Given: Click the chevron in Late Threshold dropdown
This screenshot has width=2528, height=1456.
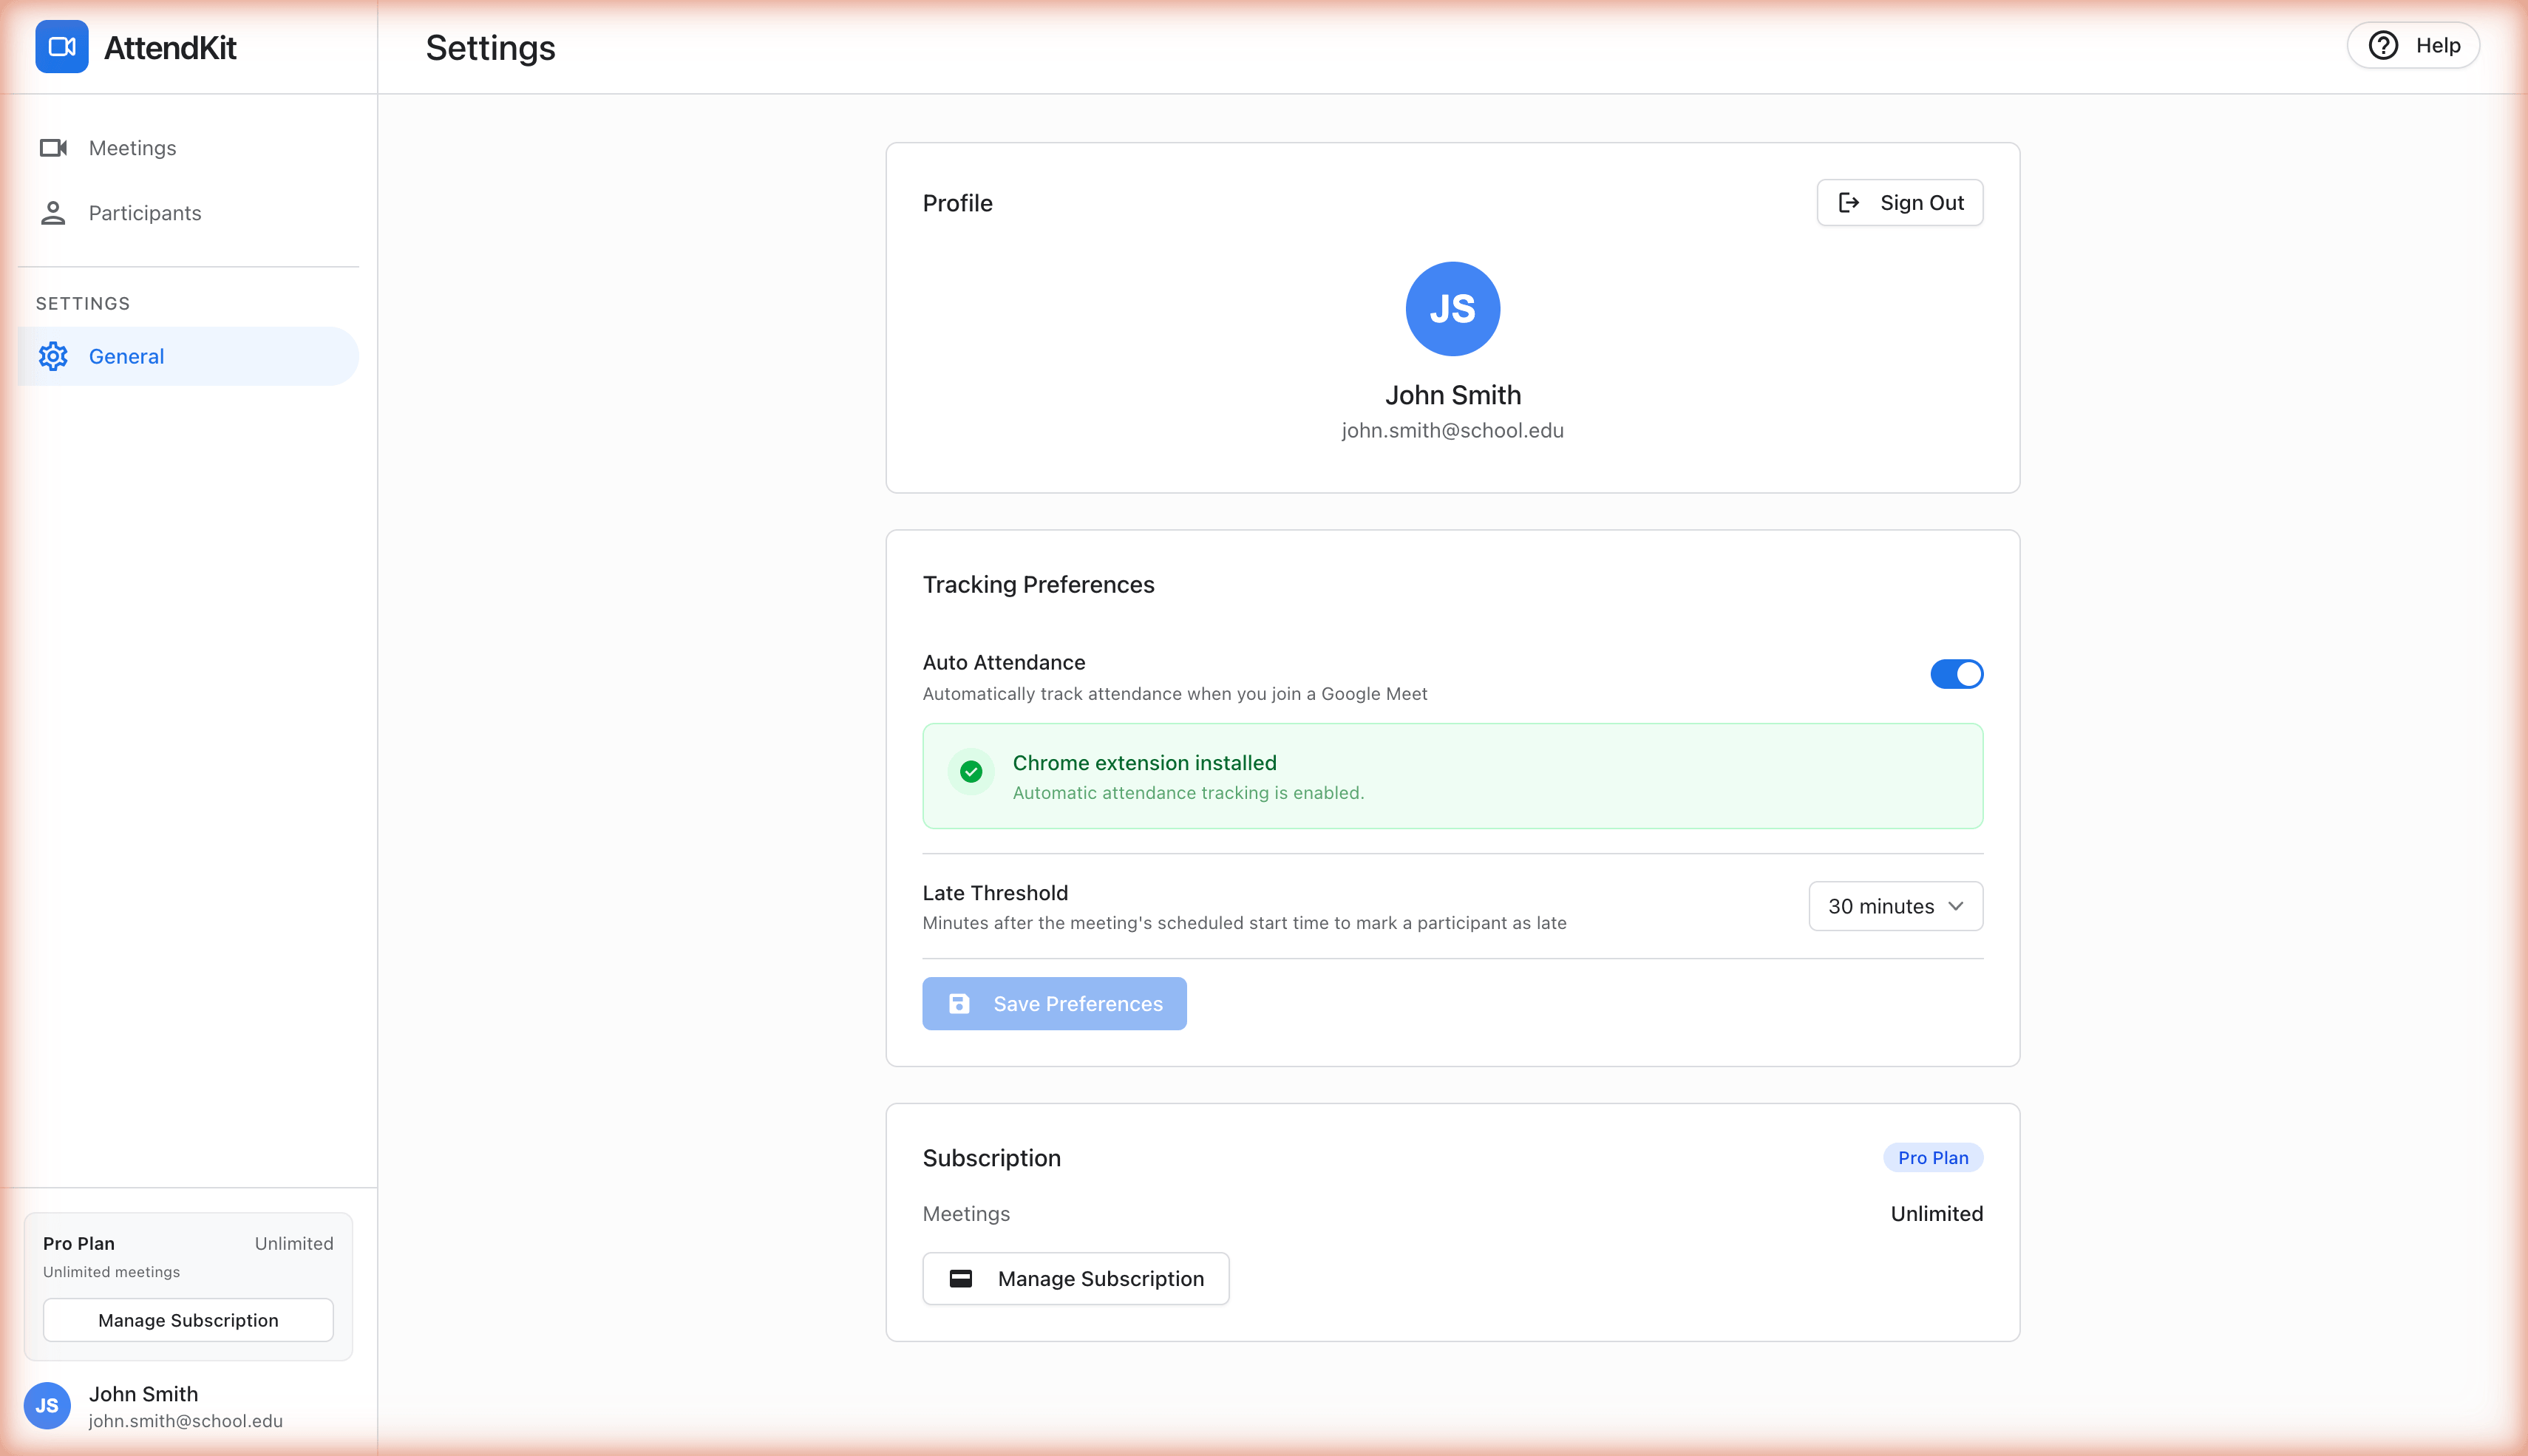Looking at the screenshot, I should [x=1955, y=906].
